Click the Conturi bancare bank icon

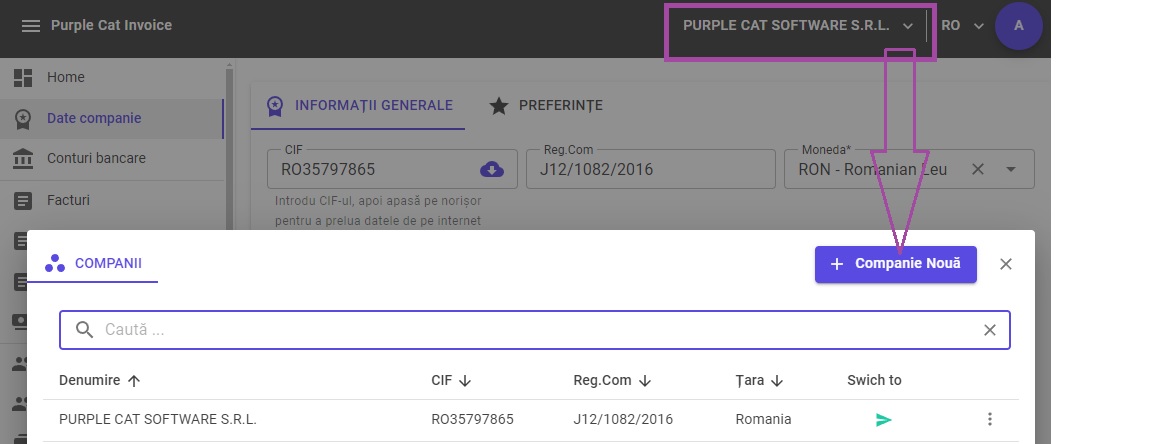click(23, 158)
